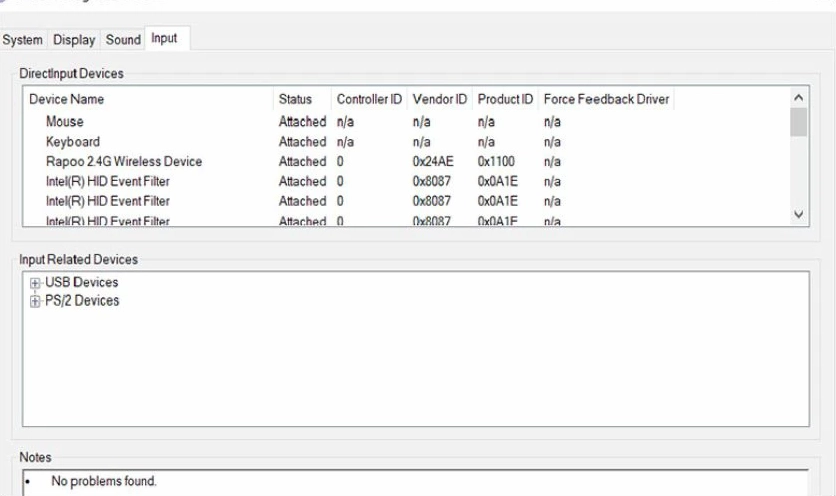Click the Vendor ID column header
This screenshot has height=496, width=836.
[x=440, y=100]
